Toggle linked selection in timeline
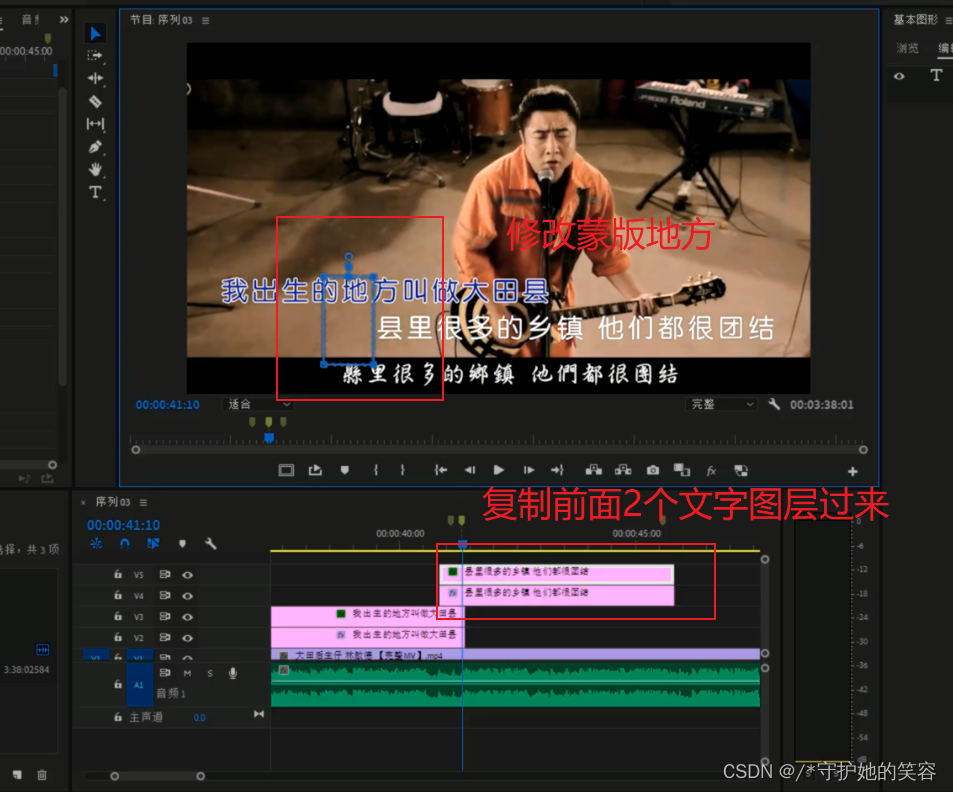 point(153,544)
